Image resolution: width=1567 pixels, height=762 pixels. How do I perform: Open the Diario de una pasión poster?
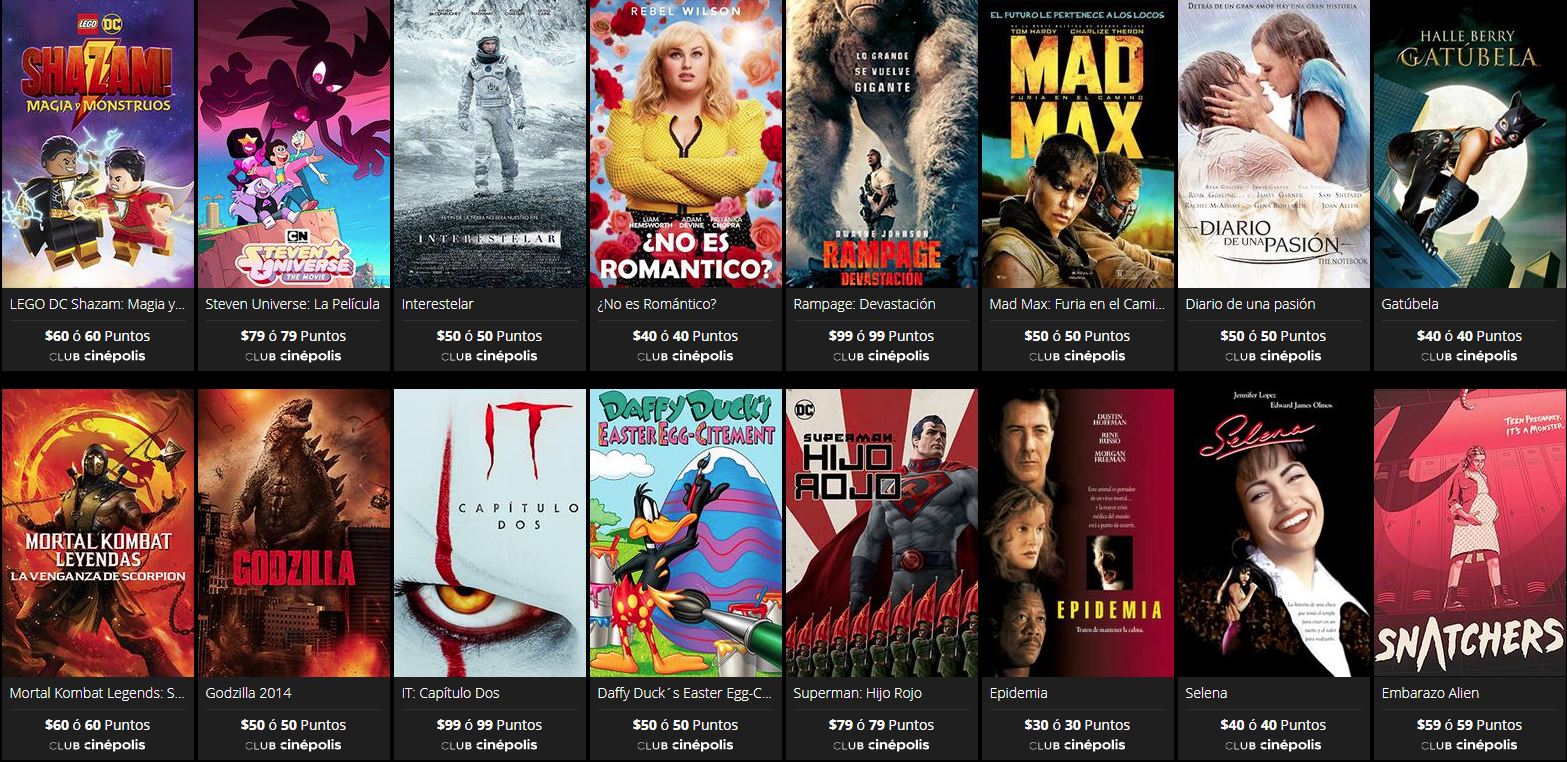point(1274,144)
